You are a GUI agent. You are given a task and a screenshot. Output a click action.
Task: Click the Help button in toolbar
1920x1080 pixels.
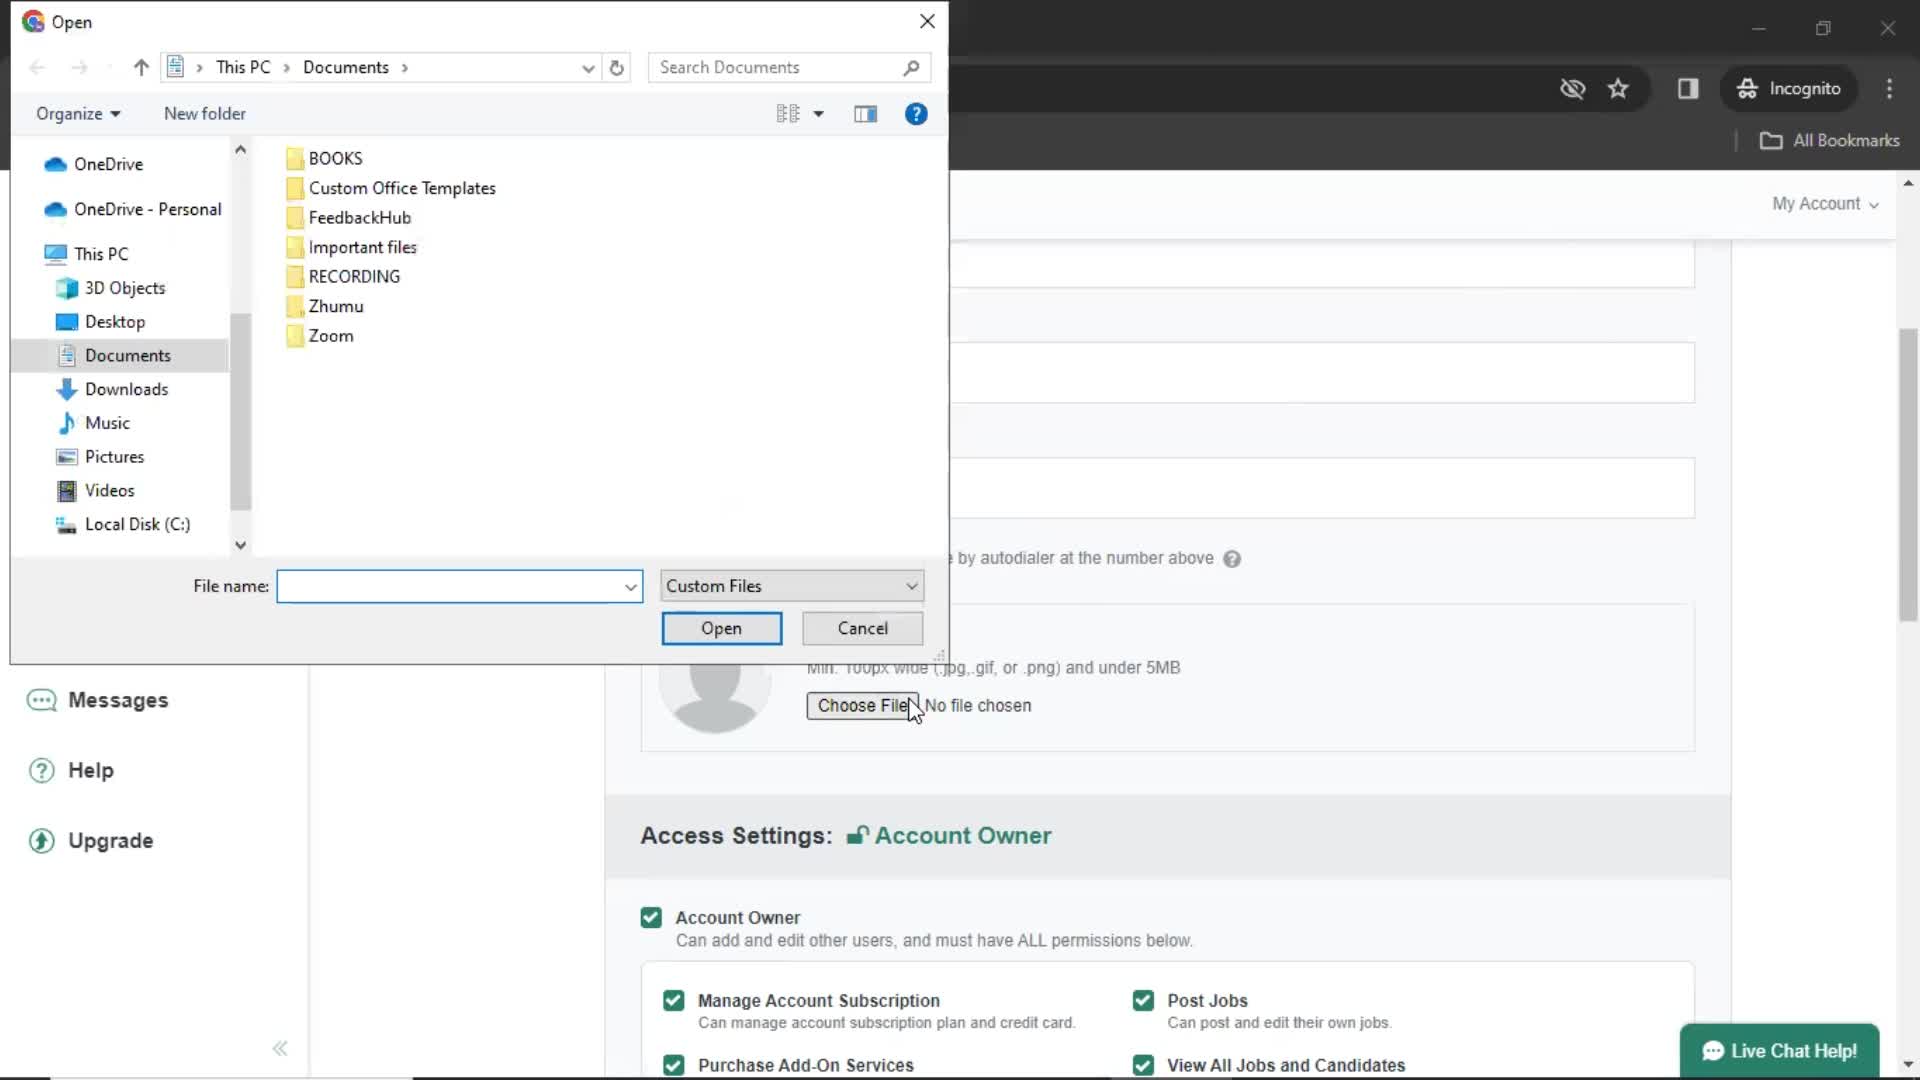(920, 113)
